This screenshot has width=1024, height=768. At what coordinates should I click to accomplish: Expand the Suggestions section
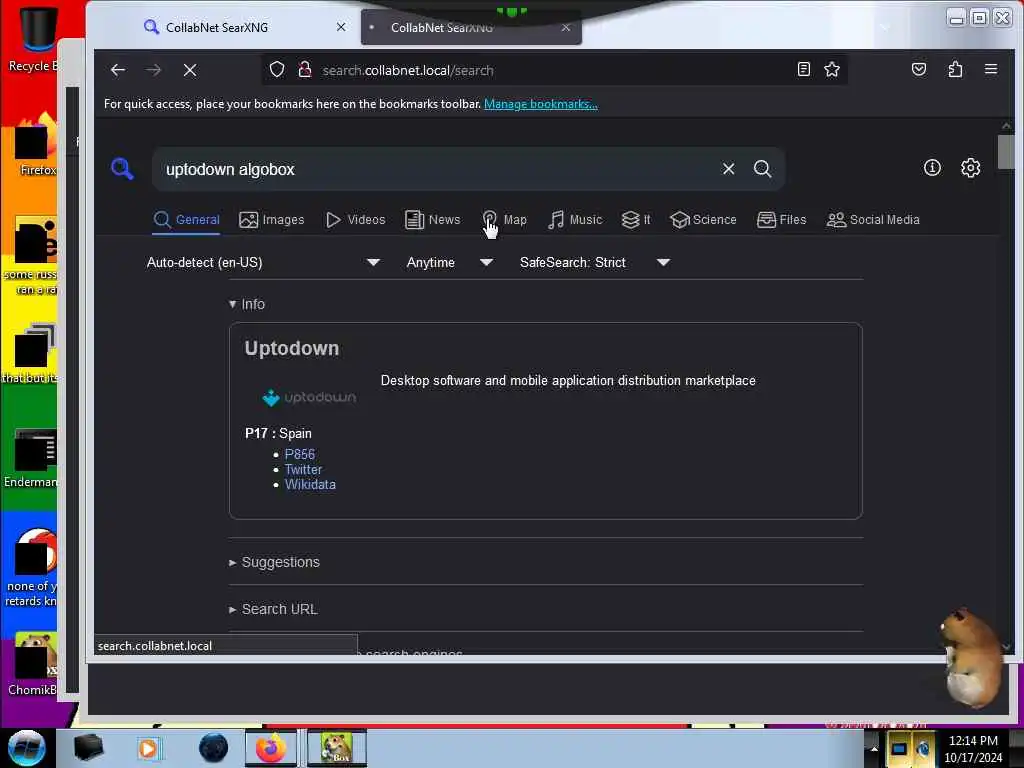(x=274, y=562)
